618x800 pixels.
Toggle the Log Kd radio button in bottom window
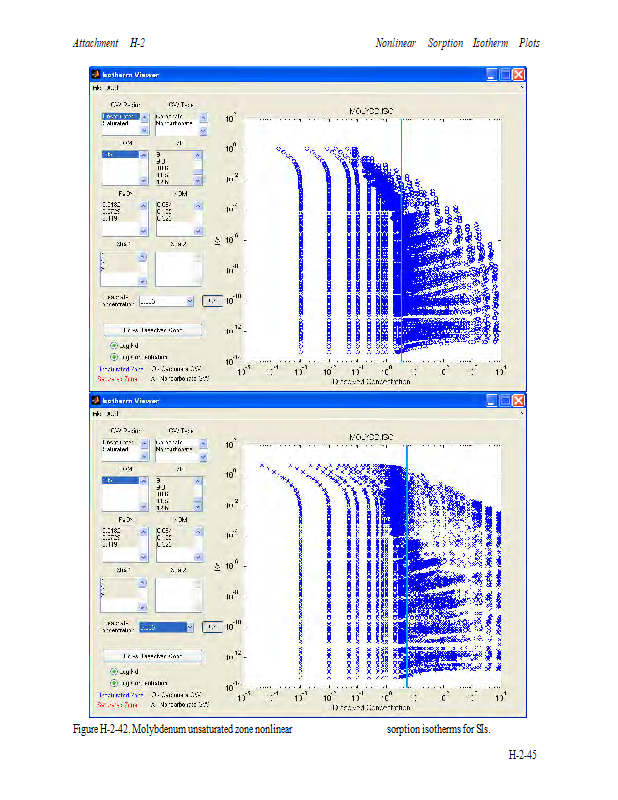point(114,670)
